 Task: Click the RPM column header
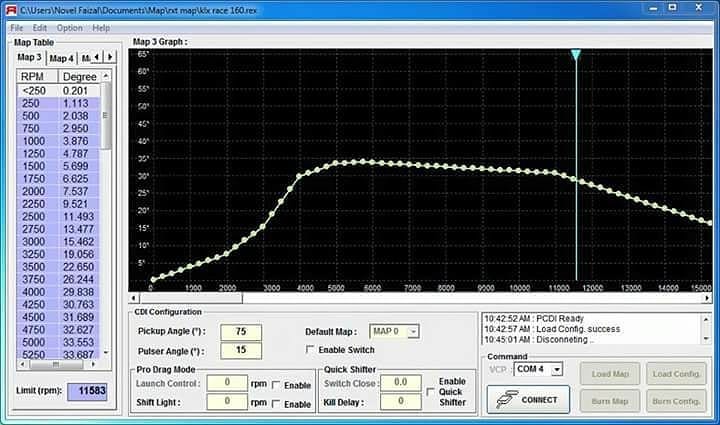tap(37, 76)
